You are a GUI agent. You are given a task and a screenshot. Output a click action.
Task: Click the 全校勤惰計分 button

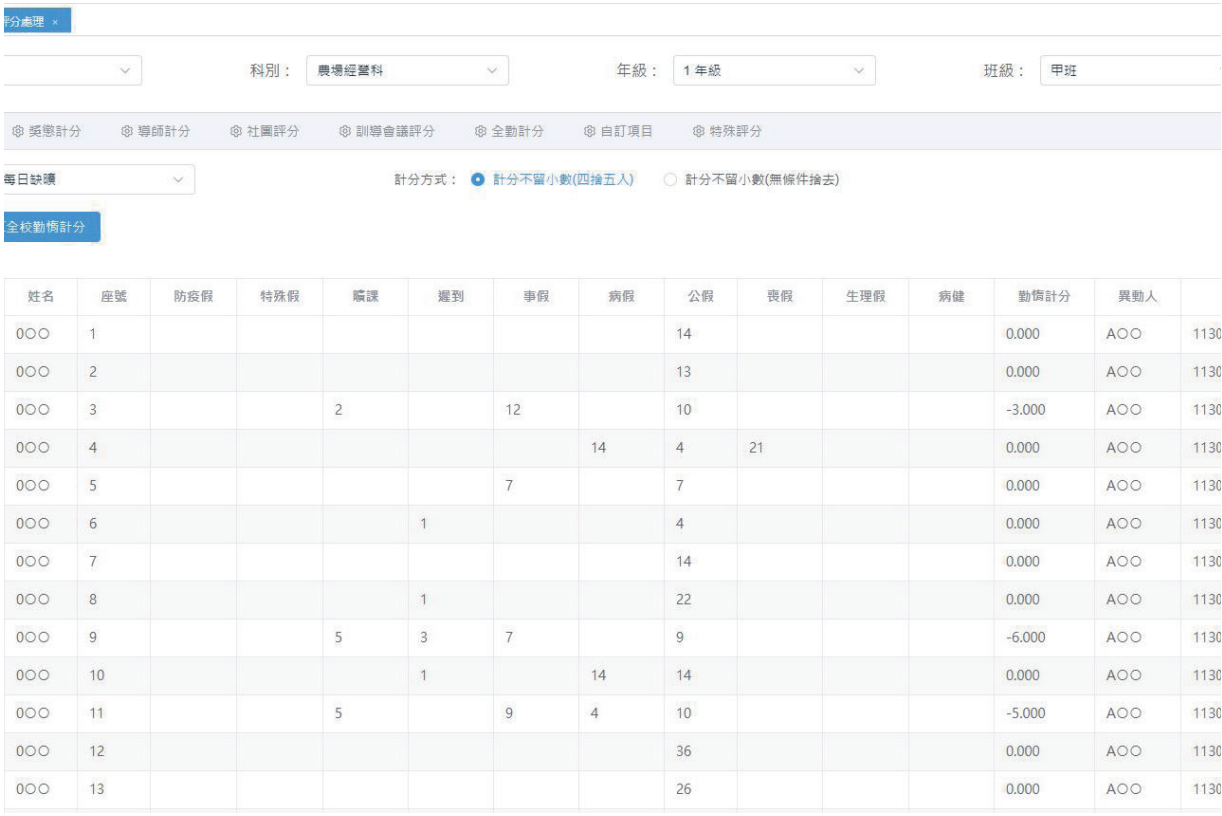[50, 226]
